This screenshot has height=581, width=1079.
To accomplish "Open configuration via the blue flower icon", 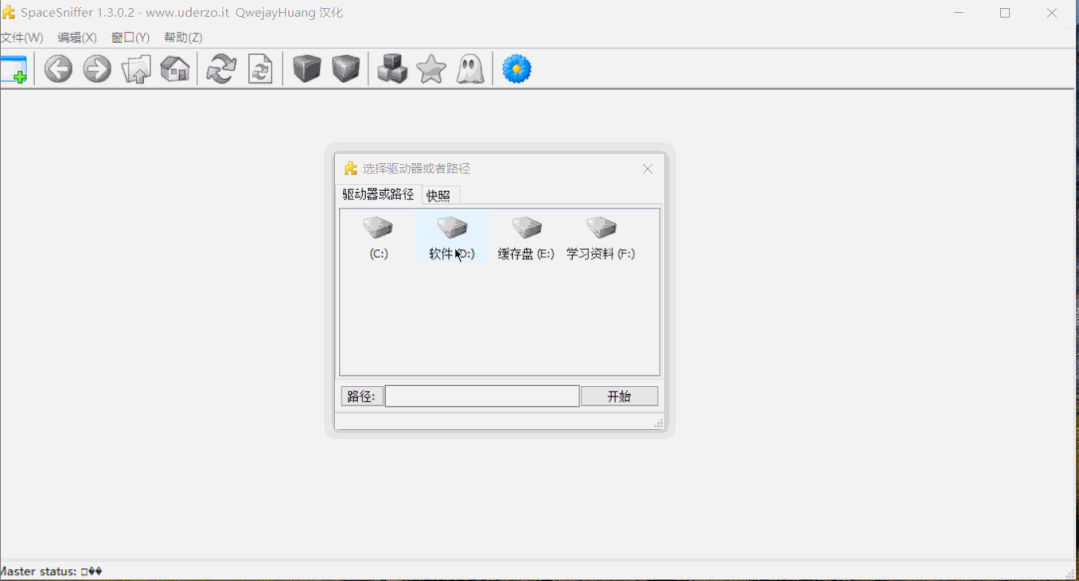I will [516, 68].
